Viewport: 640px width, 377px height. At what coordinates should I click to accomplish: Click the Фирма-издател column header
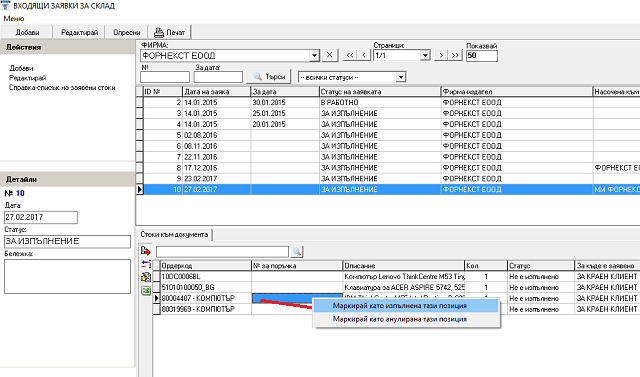coord(517,91)
